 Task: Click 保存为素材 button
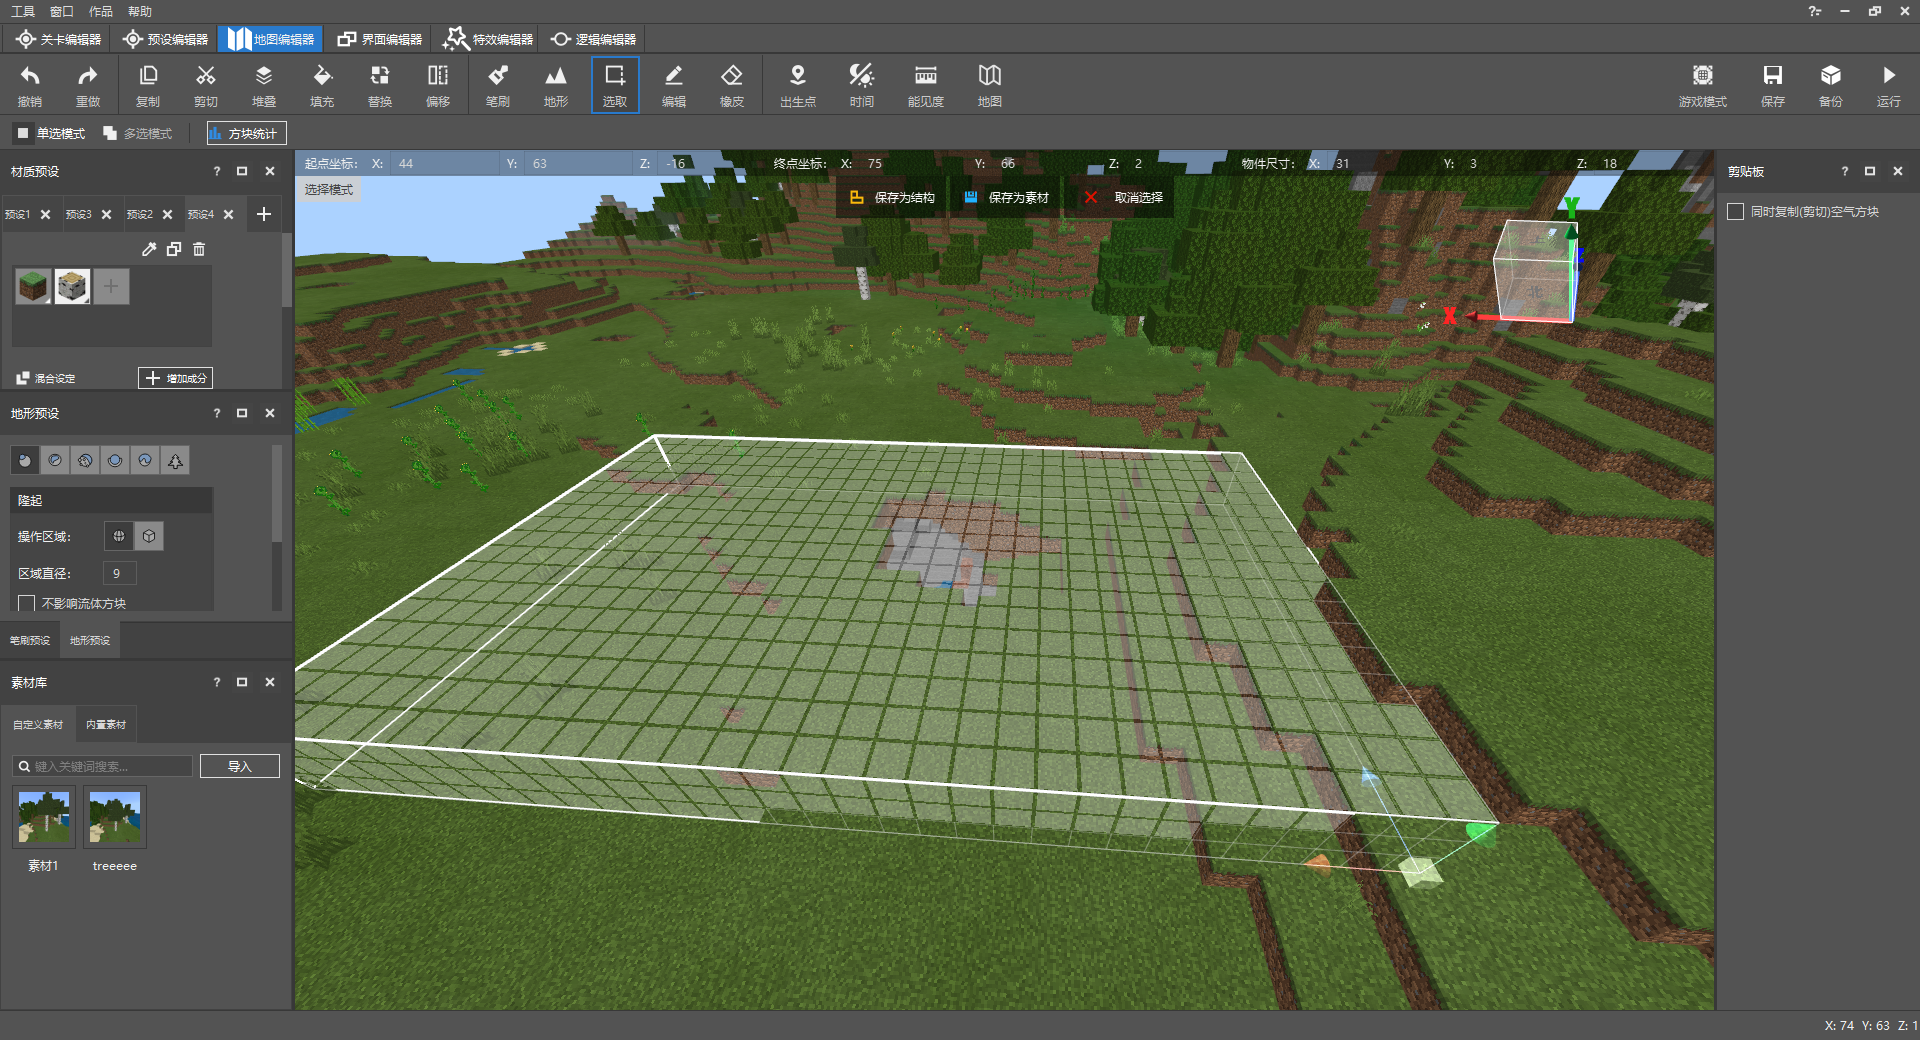click(x=1007, y=197)
